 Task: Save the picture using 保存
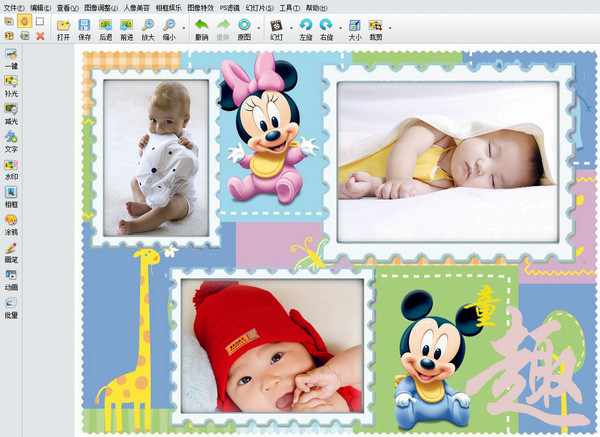84,30
